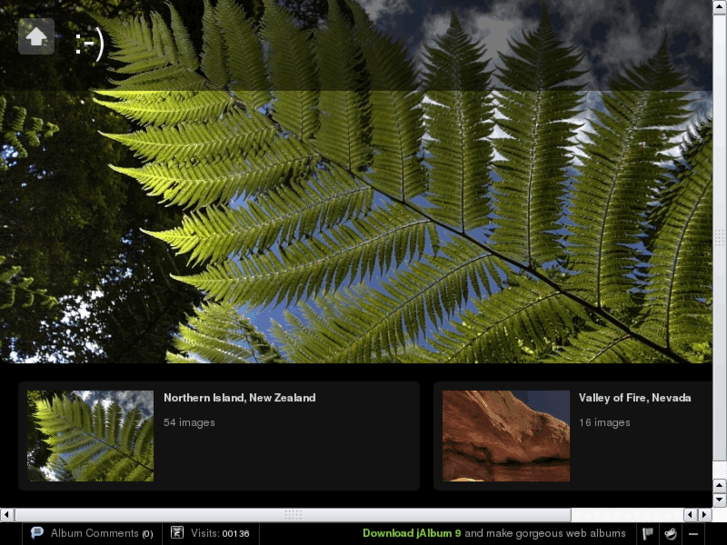727x545 pixels.
Task: Click the vertical scrollbar down arrow
Action: pyautogui.click(x=720, y=500)
